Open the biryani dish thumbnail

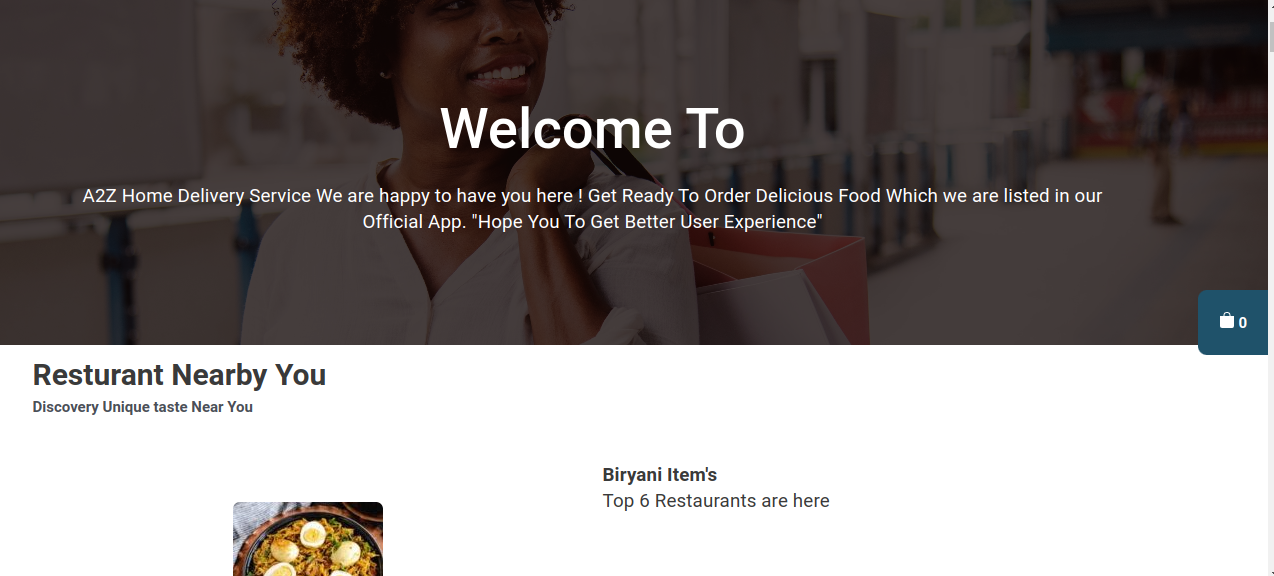click(x=308, y=539)
